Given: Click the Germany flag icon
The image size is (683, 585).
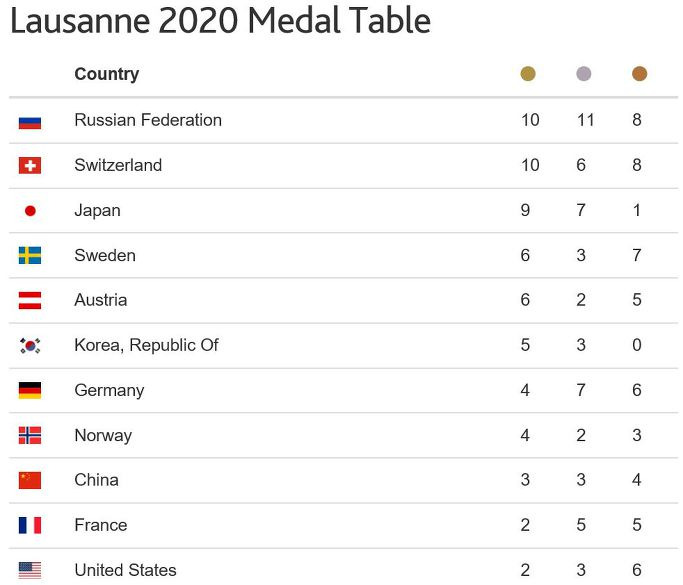Looking at the screenshot, I should [30, 390].
